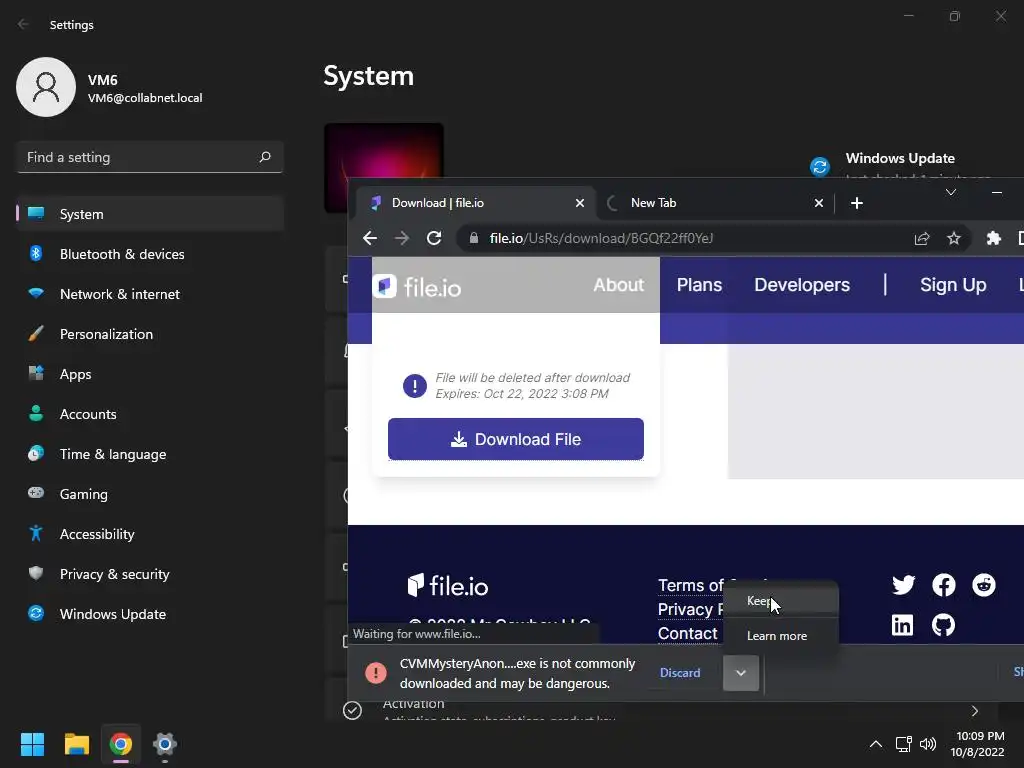Open file.io Twitter link
This screenshot has width=1024, height=768.
click(x=903, y=584)
